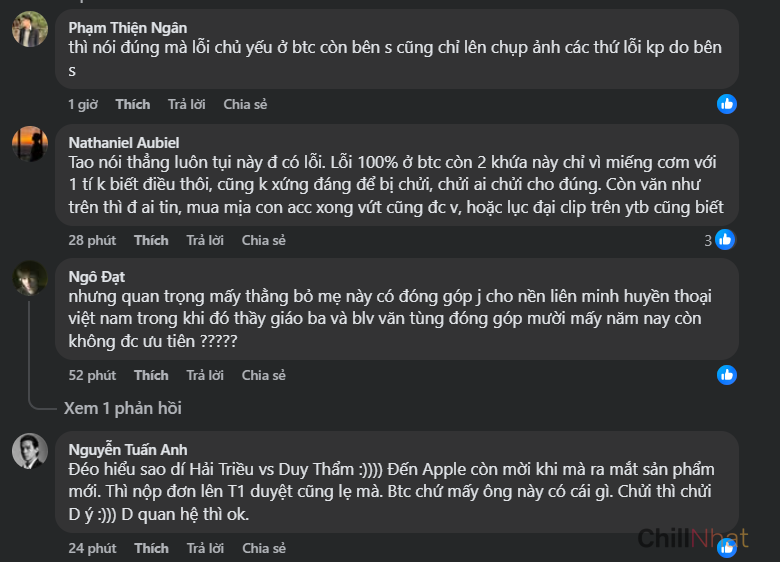Expand 'Xem 1 phản hồi' replies

(x=122, y=408)
